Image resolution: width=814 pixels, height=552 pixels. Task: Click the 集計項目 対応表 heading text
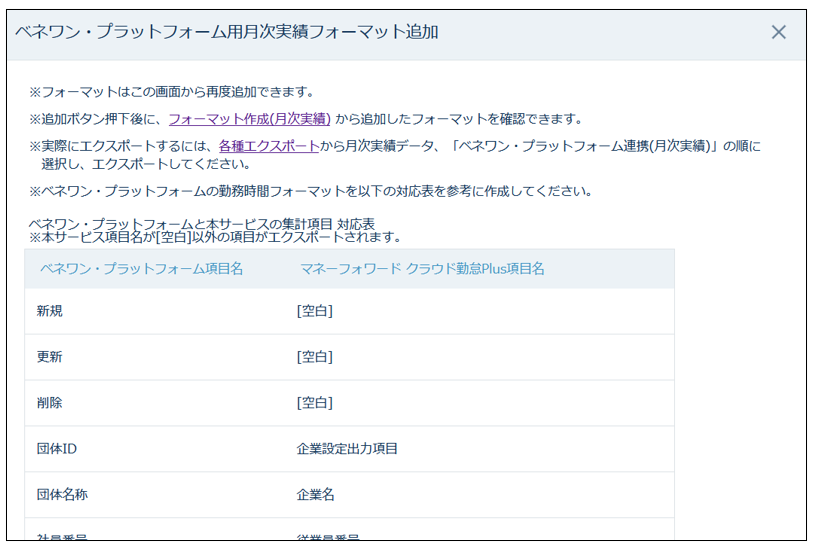point(202,224)
